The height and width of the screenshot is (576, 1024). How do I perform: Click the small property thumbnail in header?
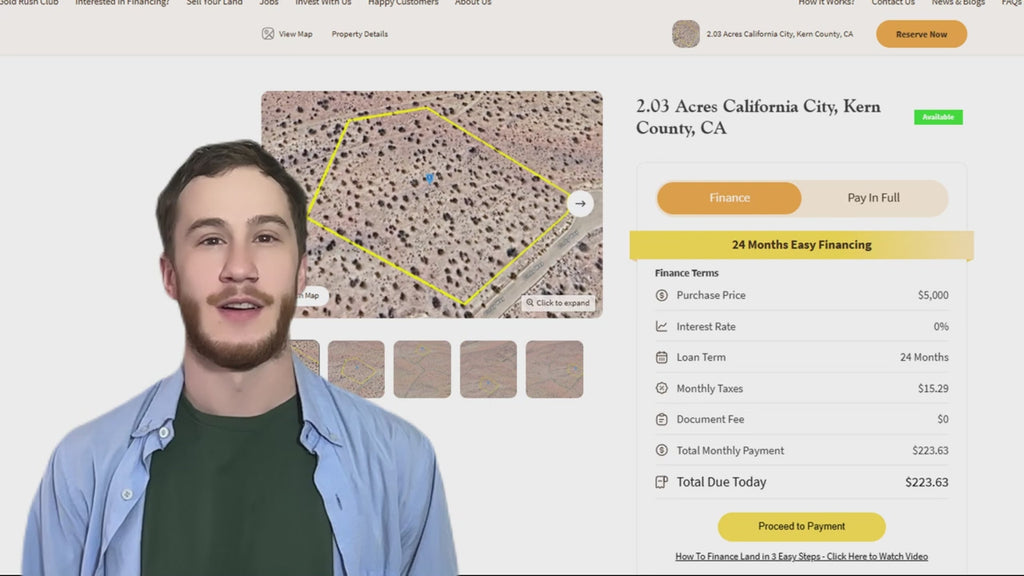(x=686, y=34)
